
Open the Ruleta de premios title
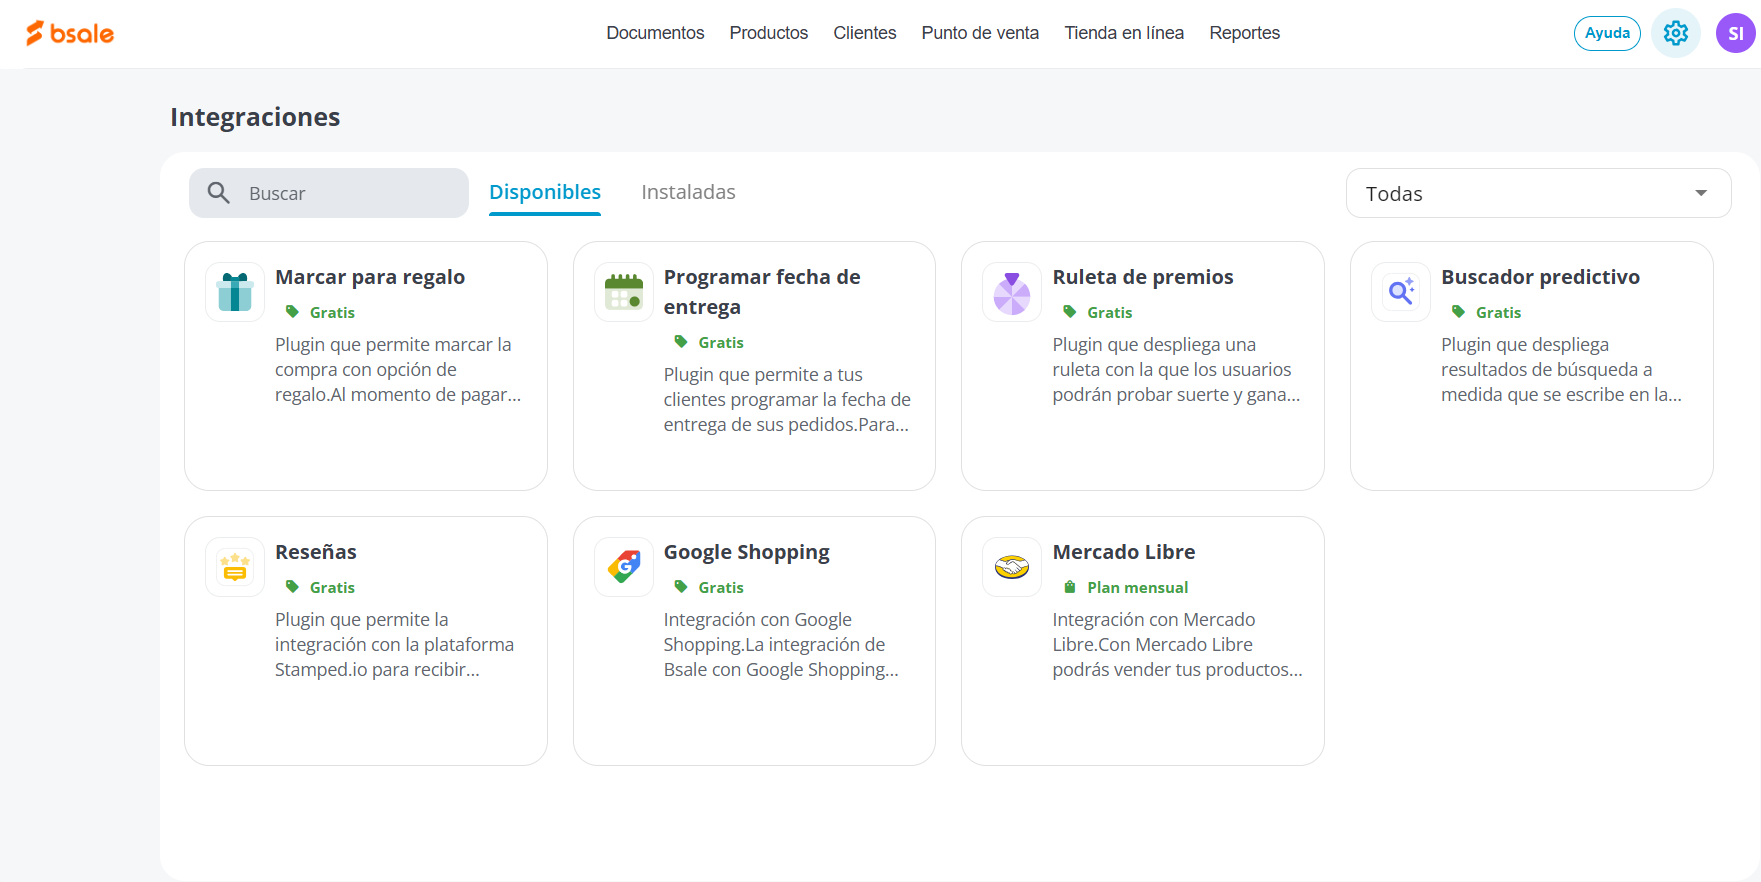tap(1143, 277)
